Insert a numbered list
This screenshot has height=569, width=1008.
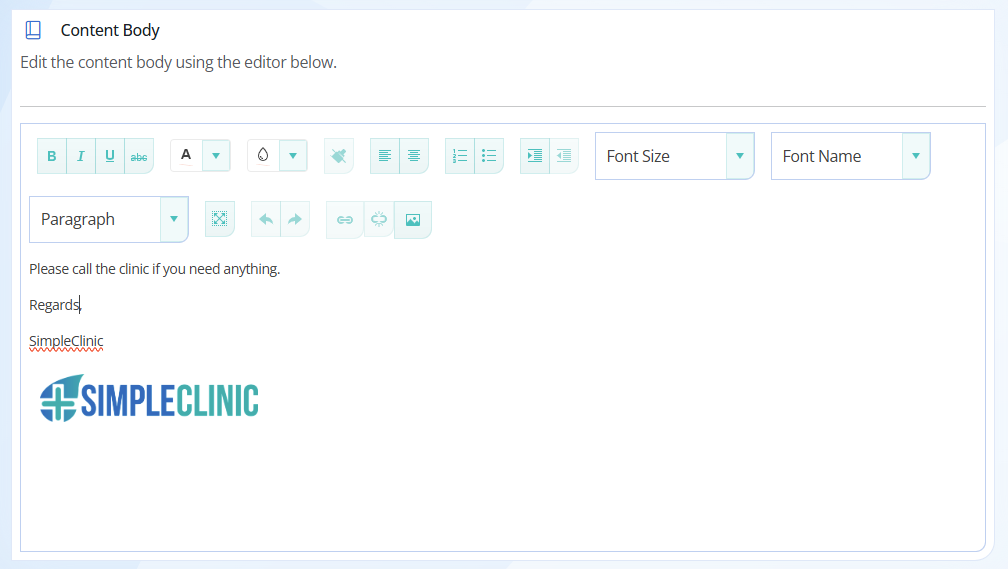(460, 156)
